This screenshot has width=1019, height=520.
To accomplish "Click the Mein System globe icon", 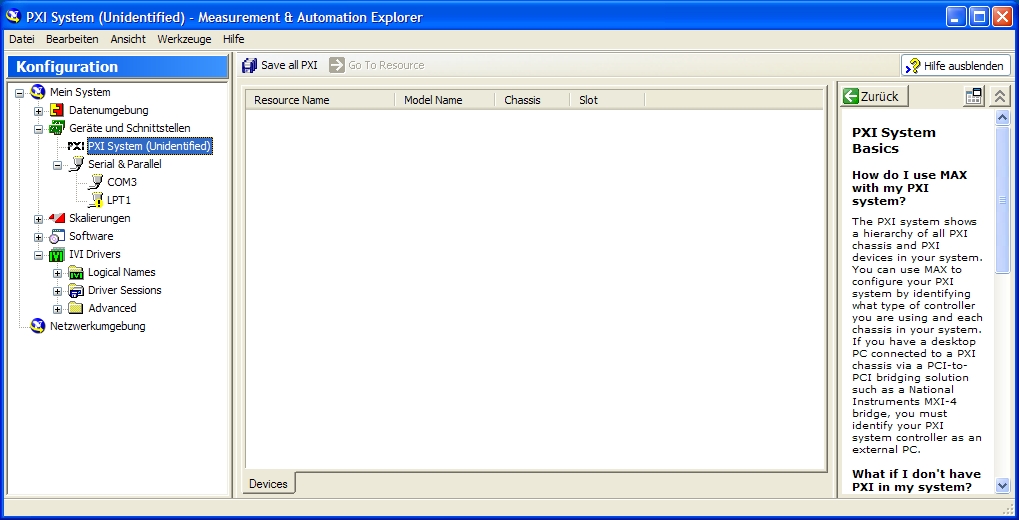I will [x=38, y=92].
